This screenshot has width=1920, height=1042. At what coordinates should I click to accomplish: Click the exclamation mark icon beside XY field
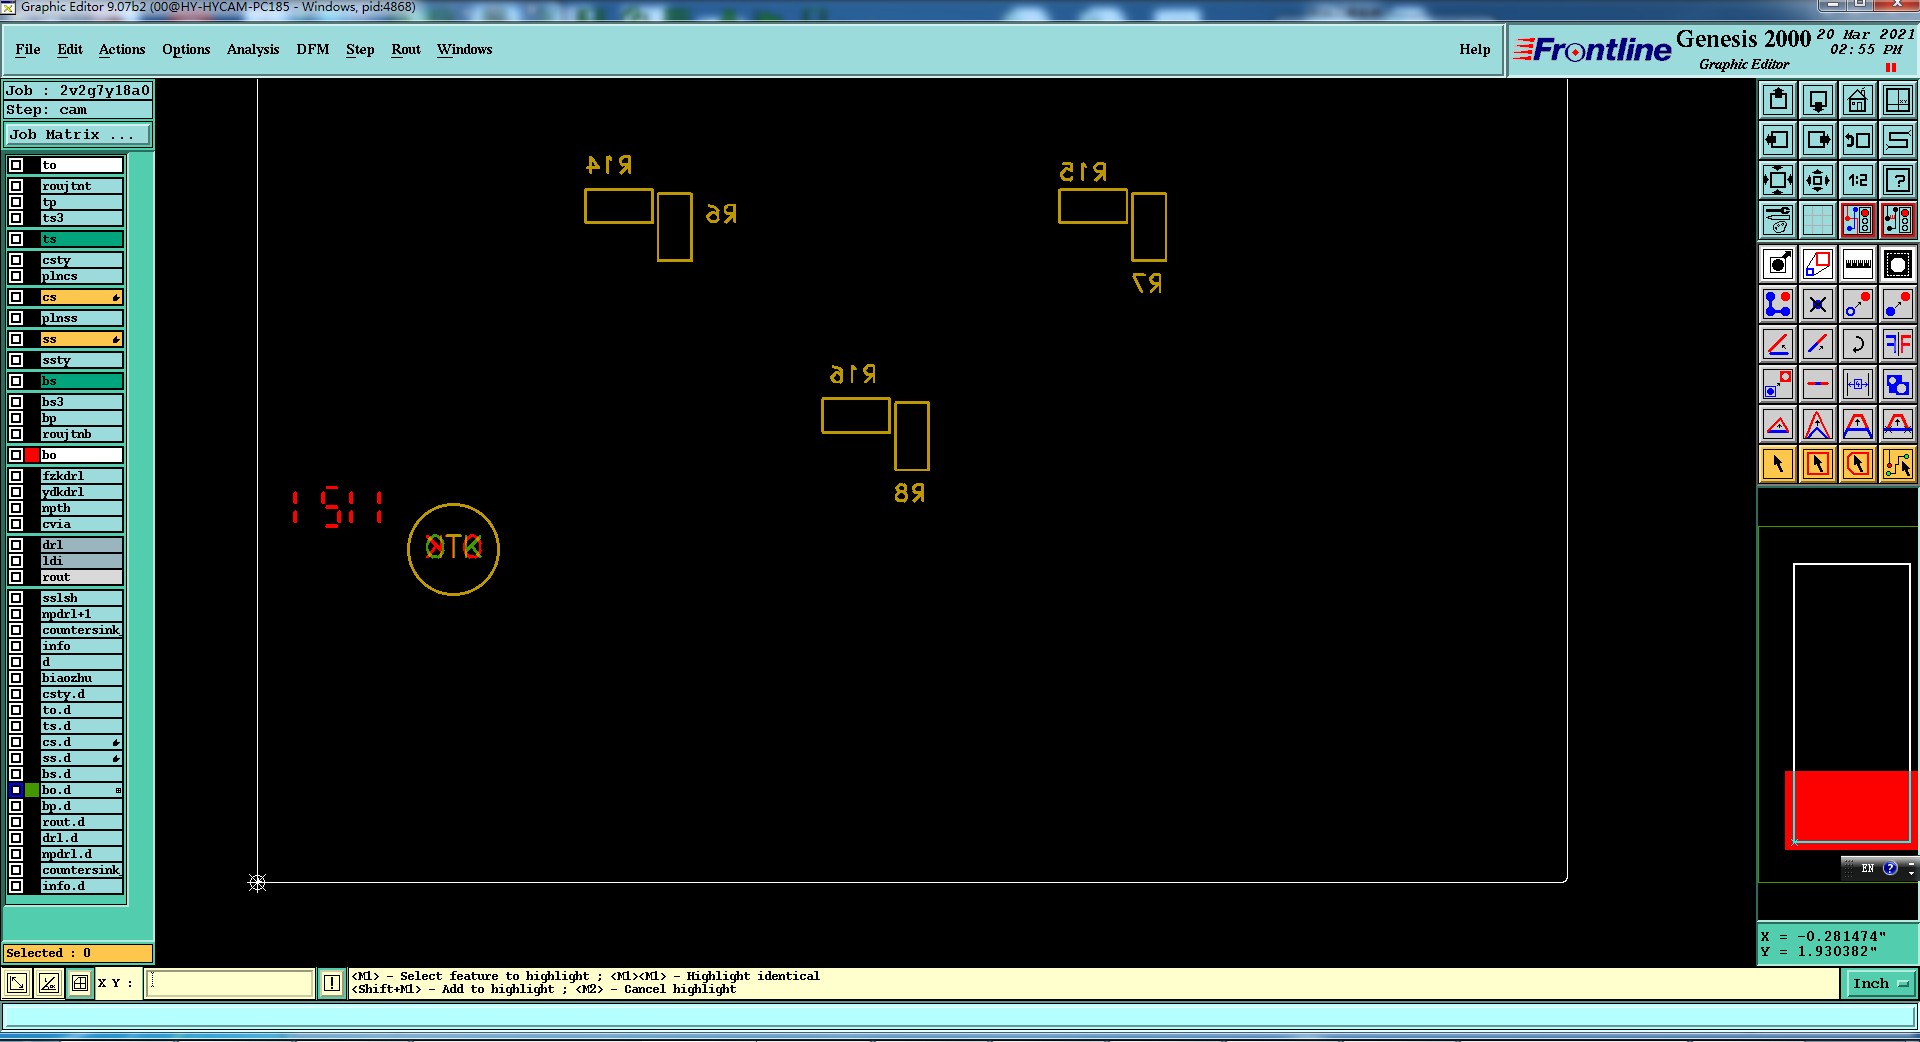tap(332, 984)
